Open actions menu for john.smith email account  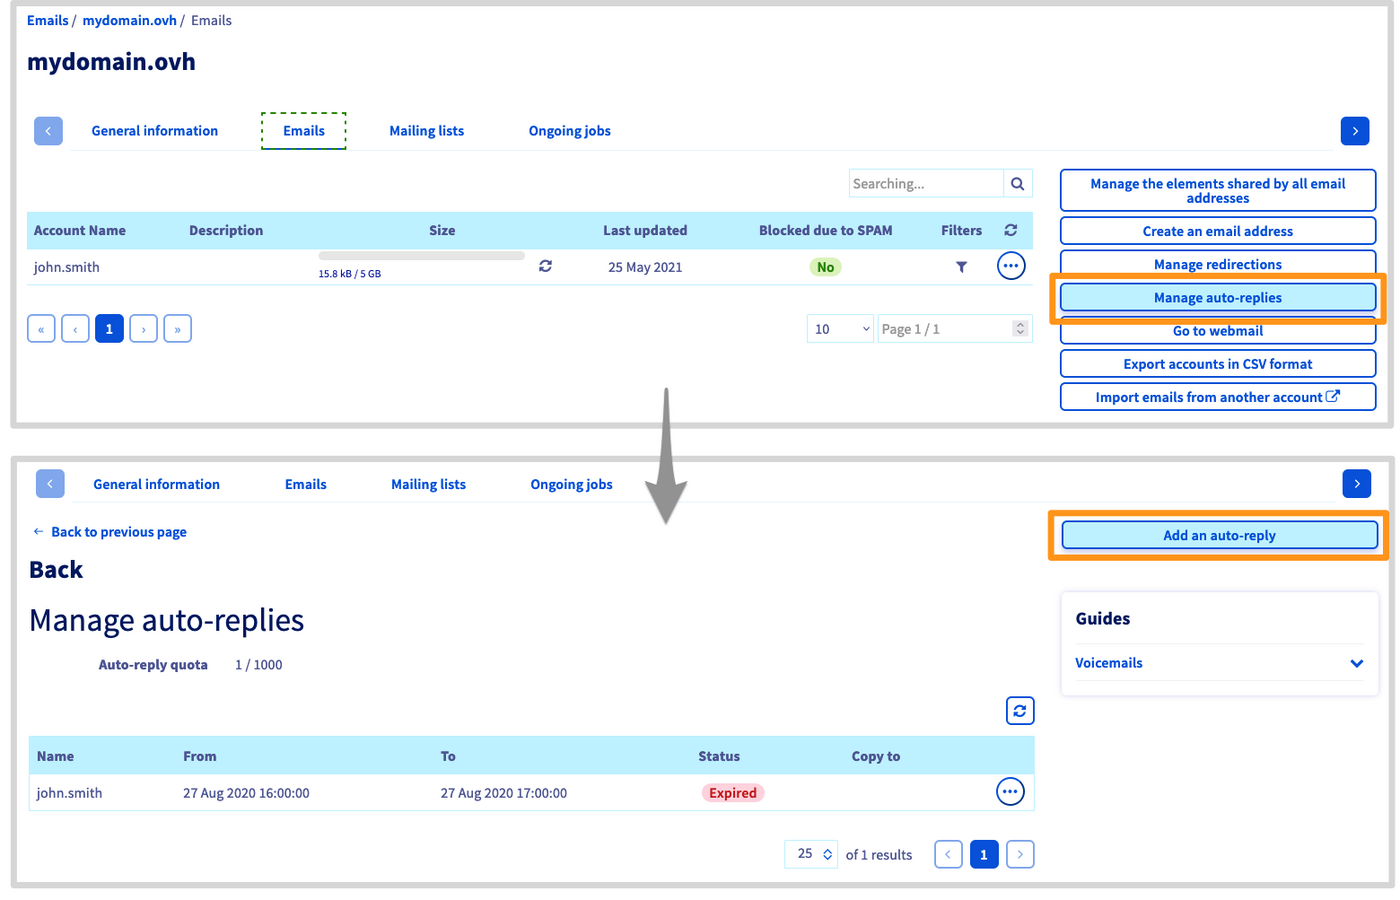pos(1011,266)
